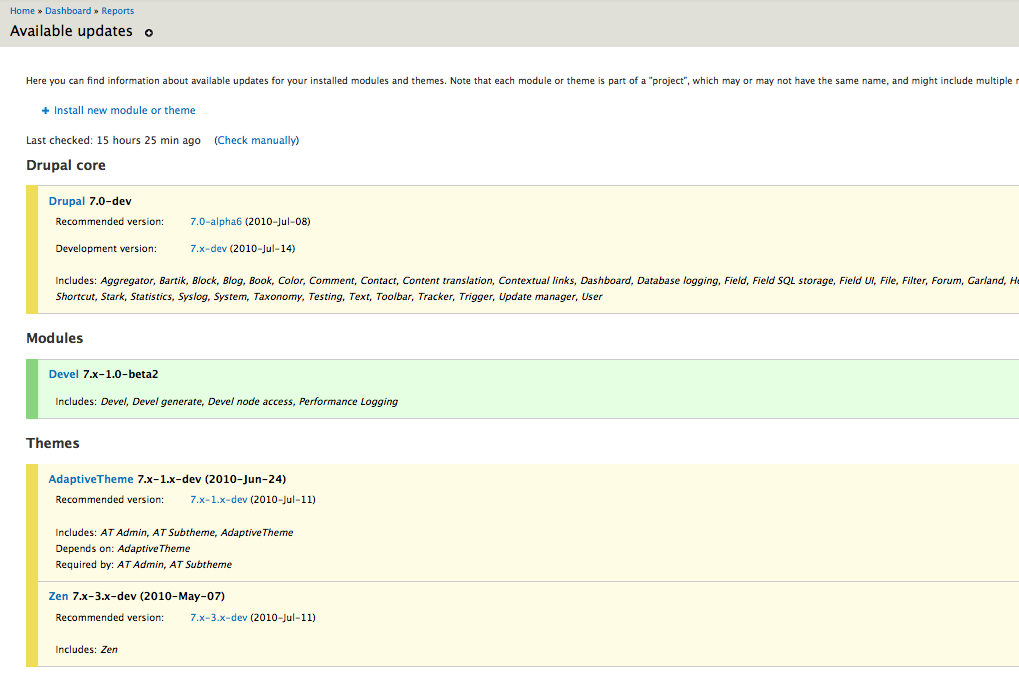Visit the AdaptiveTheme project link
Screen dimensions: 1019x688
pos(91,480)
